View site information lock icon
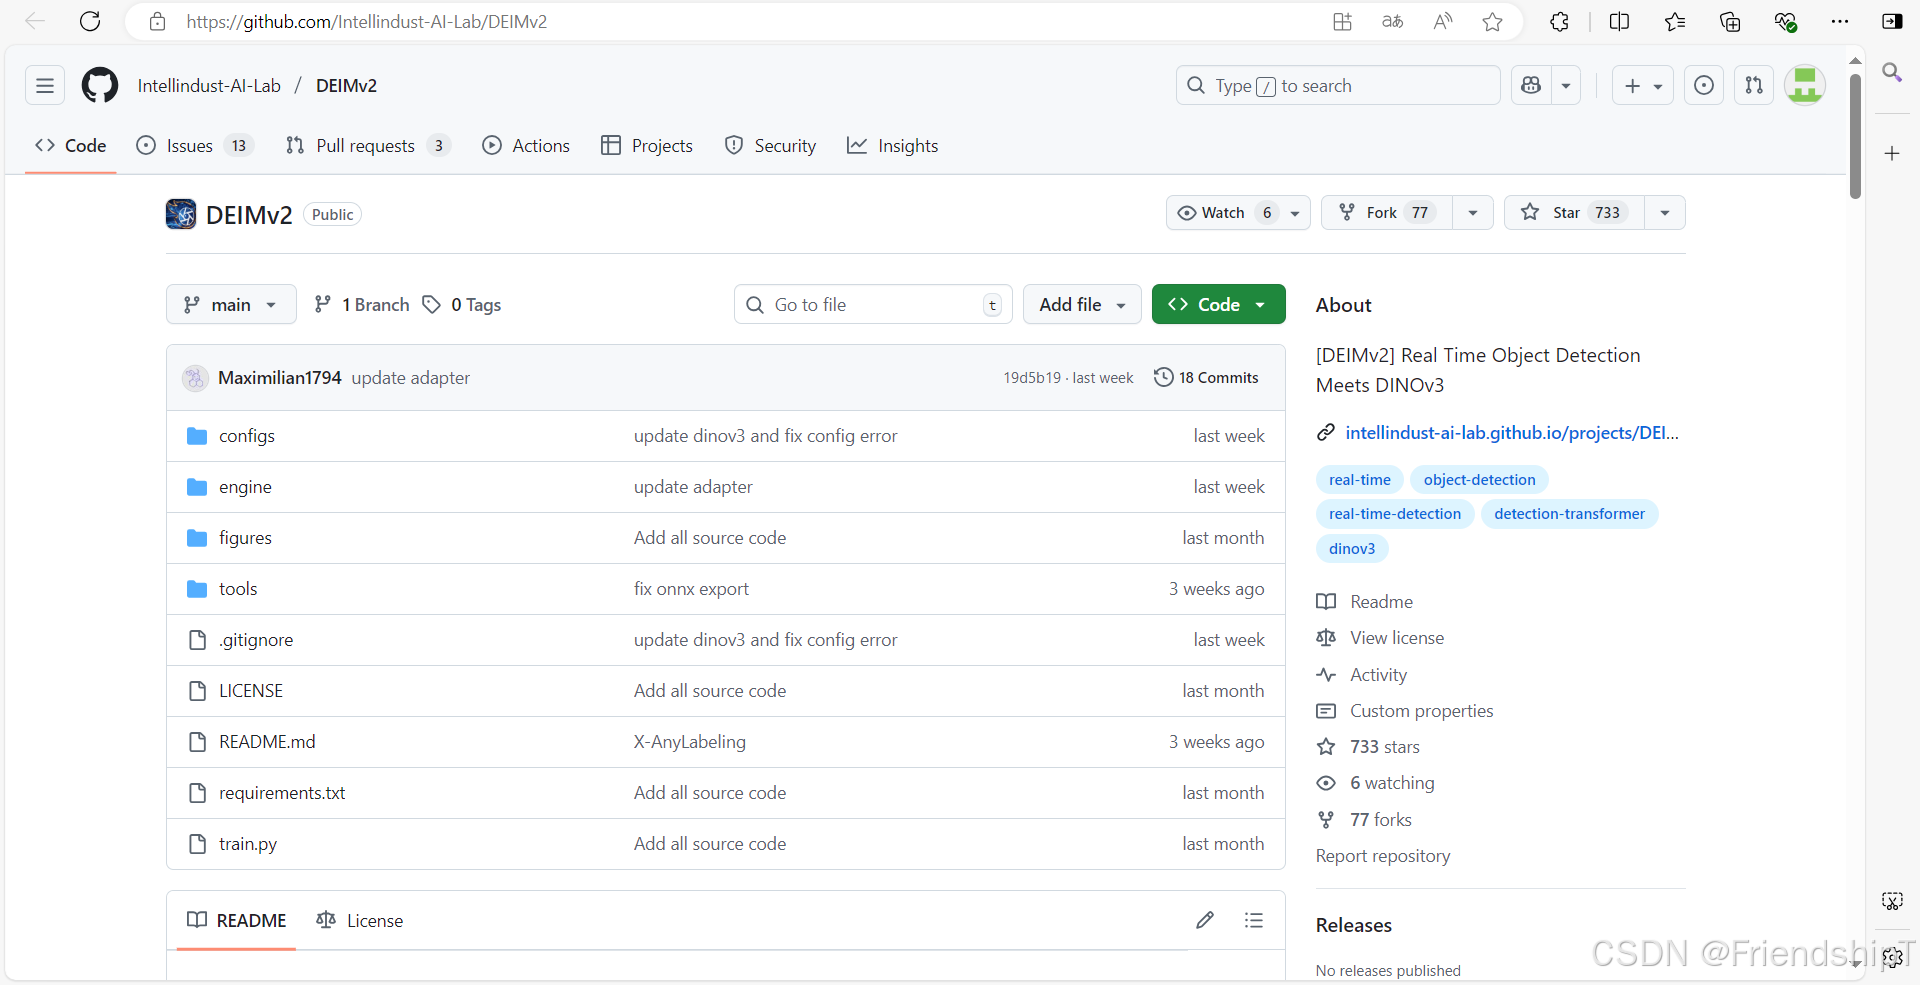This screenshot has height=985, width=1920. (x=157, y=21)
